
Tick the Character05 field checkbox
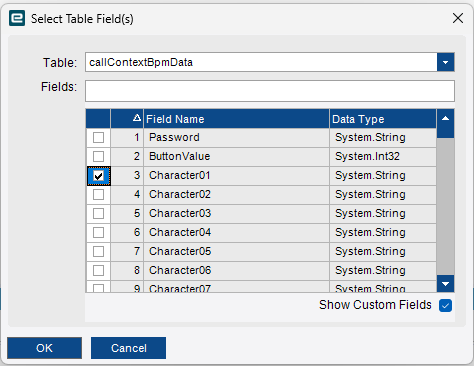(98, 251)
